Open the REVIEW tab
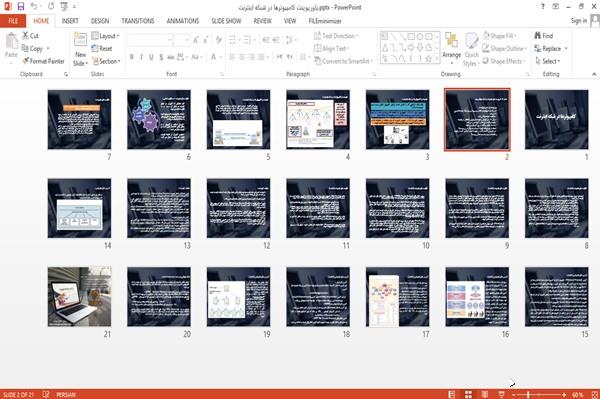This screenshot has width=600, height=399. coord(262,21)
